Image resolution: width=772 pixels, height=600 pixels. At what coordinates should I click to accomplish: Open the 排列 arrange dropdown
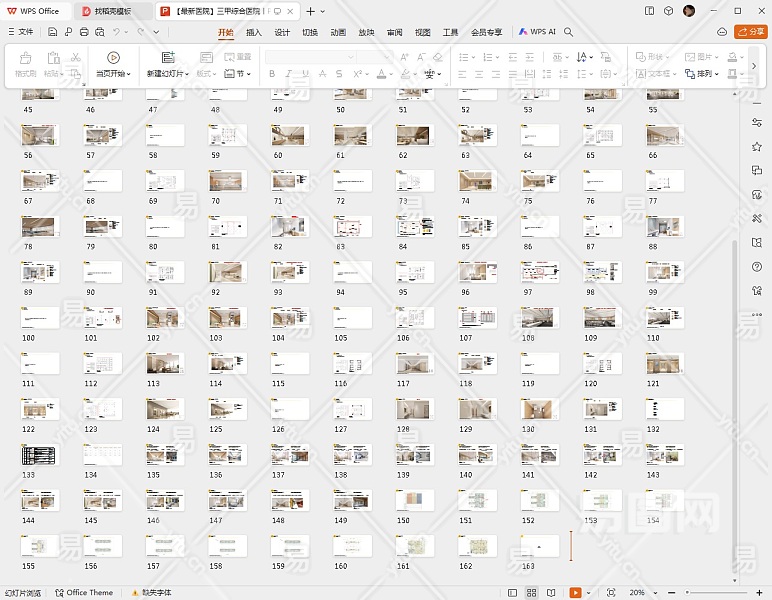pos(706,74)
